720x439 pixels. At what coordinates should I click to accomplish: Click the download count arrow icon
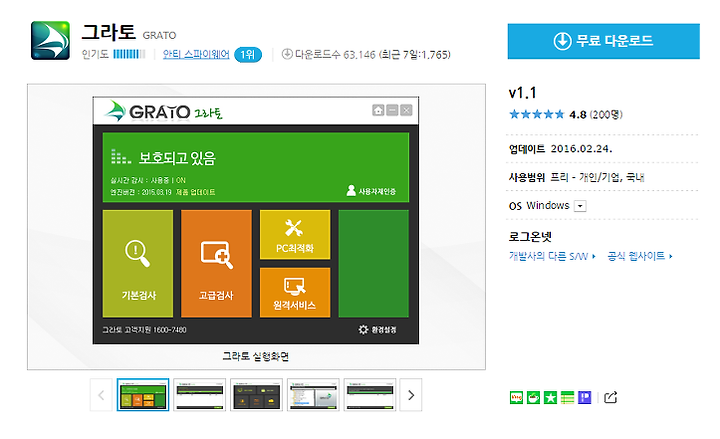[x=287, y=54]
